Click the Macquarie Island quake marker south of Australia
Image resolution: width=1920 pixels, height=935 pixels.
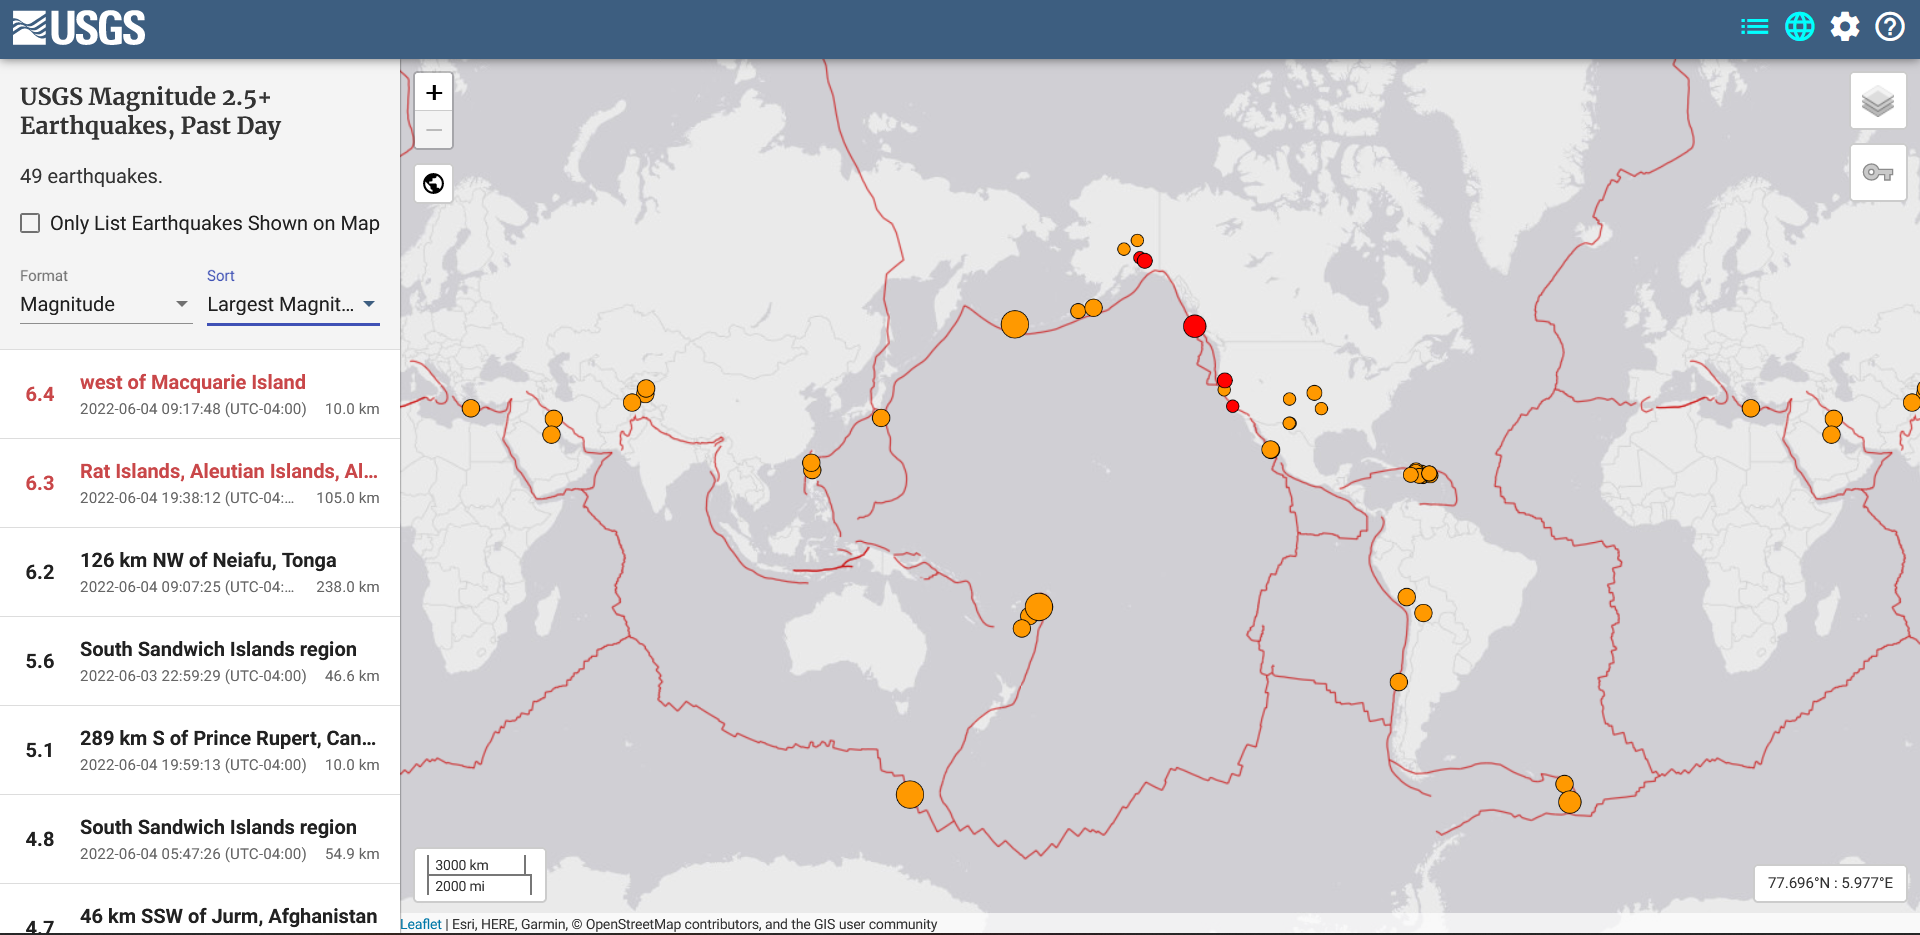pyautogui.click(x=910, y=795)
